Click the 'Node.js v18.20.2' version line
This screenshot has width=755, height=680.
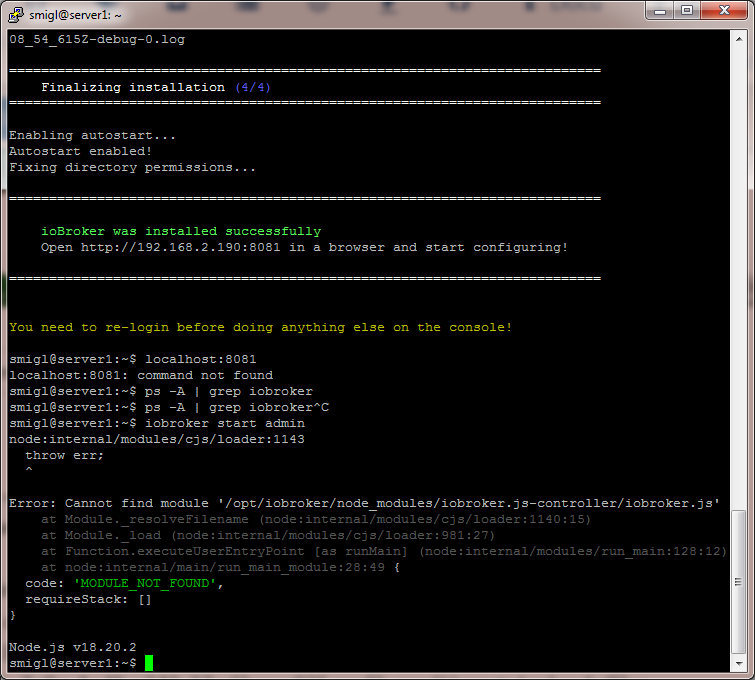pyautogui.click(x=73, y=647)
